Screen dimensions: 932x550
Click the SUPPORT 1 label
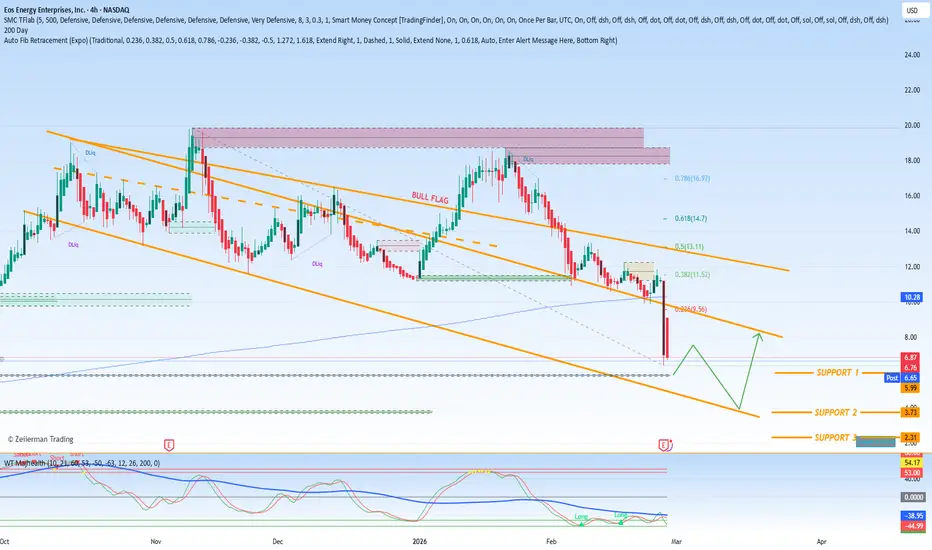pos(837,372)
